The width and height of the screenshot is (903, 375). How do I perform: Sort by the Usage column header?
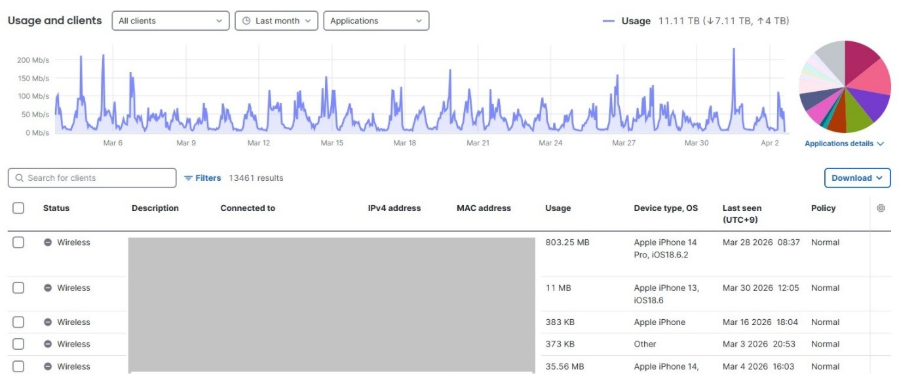tap(558, 208)
